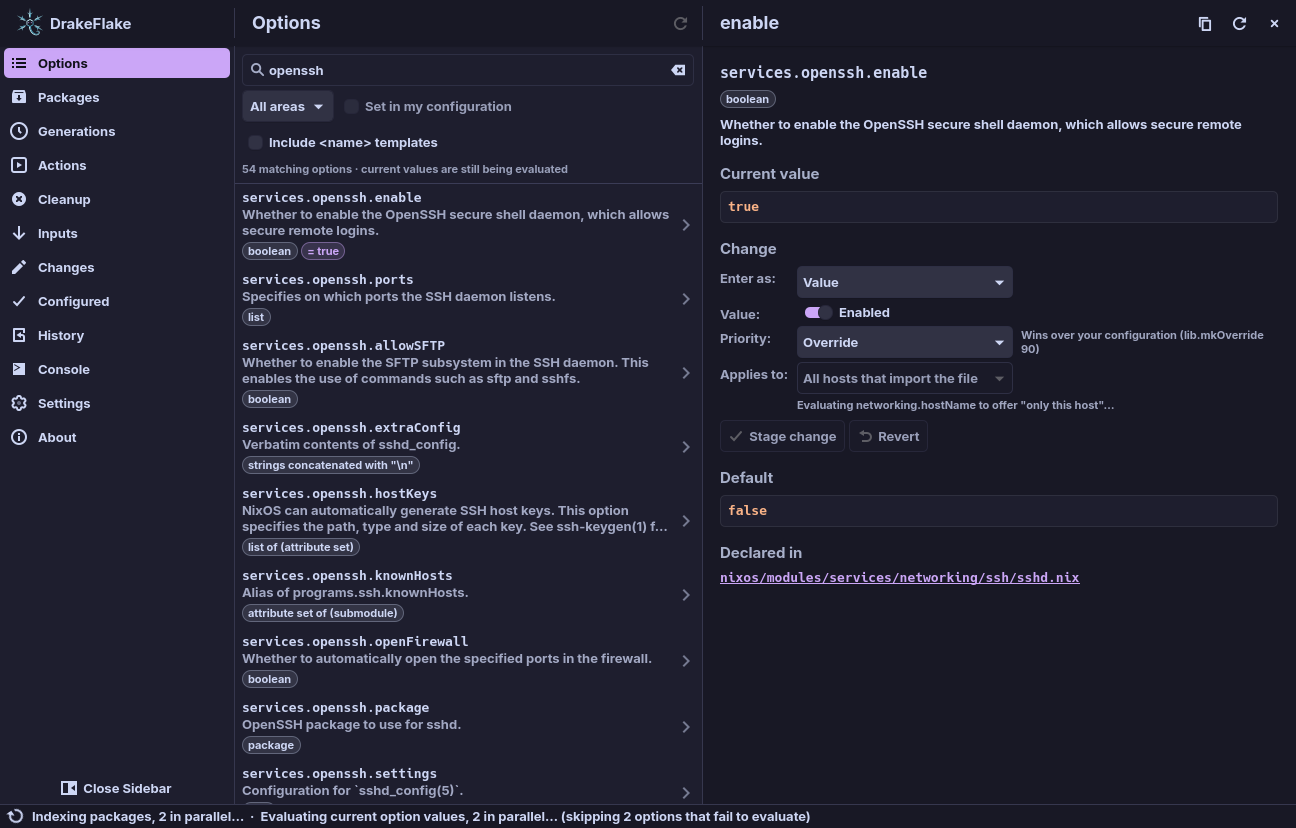Open the Options sidebar item

point(117,63)
